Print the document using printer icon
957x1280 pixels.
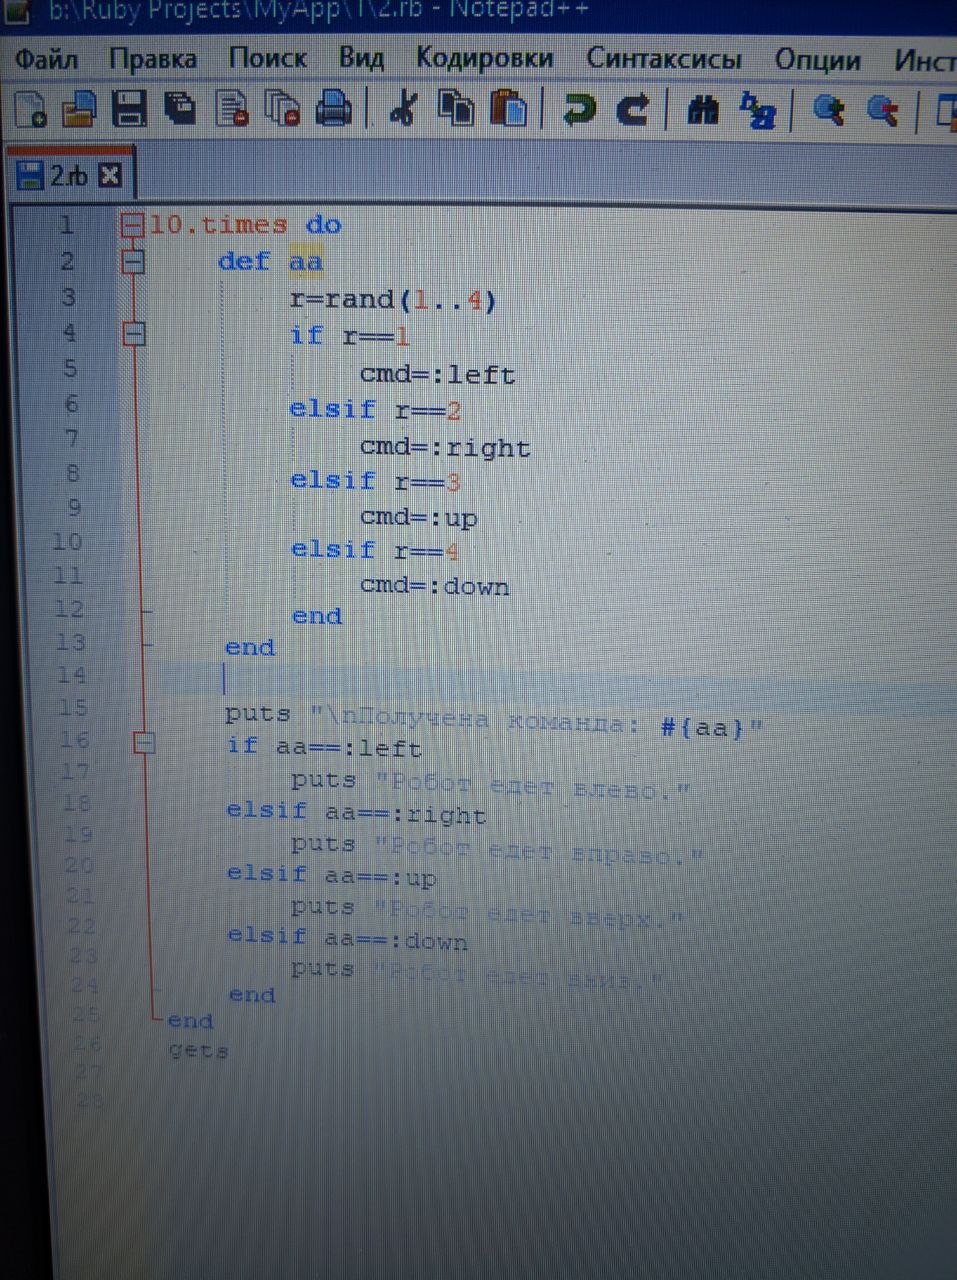(334, 108)
